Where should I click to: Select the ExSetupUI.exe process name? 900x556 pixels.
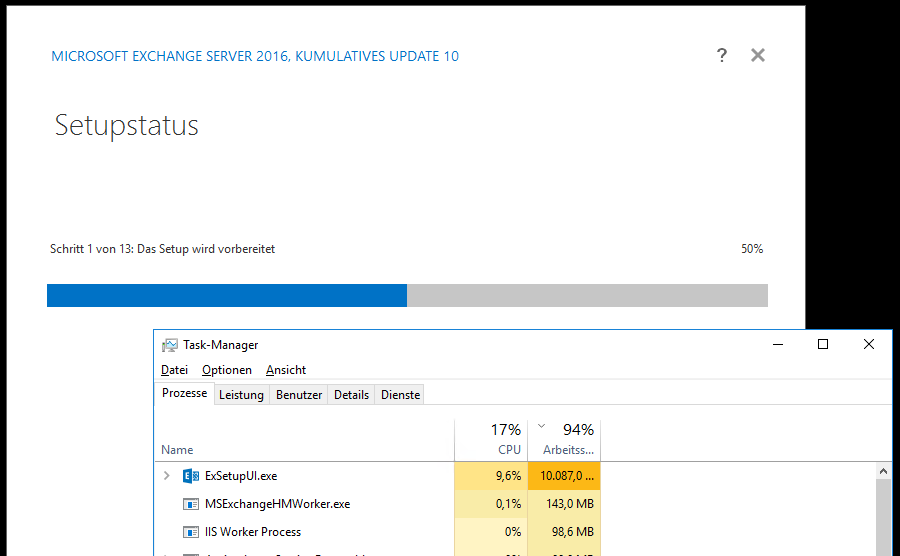tap(241, 476)
